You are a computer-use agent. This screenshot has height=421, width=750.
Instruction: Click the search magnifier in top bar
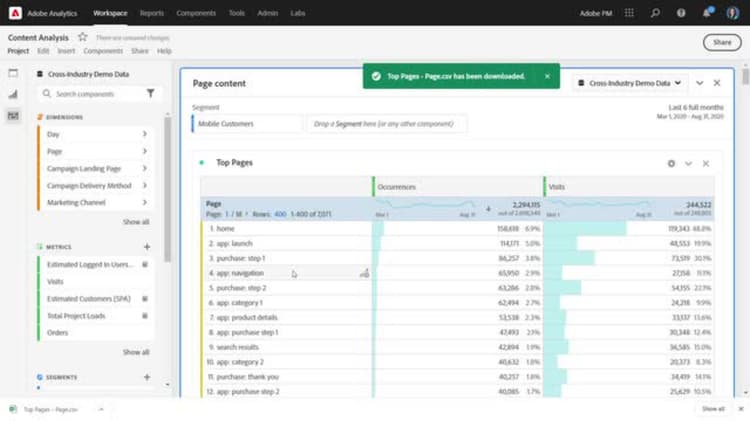pyautogui.click(x=655, y=13)
